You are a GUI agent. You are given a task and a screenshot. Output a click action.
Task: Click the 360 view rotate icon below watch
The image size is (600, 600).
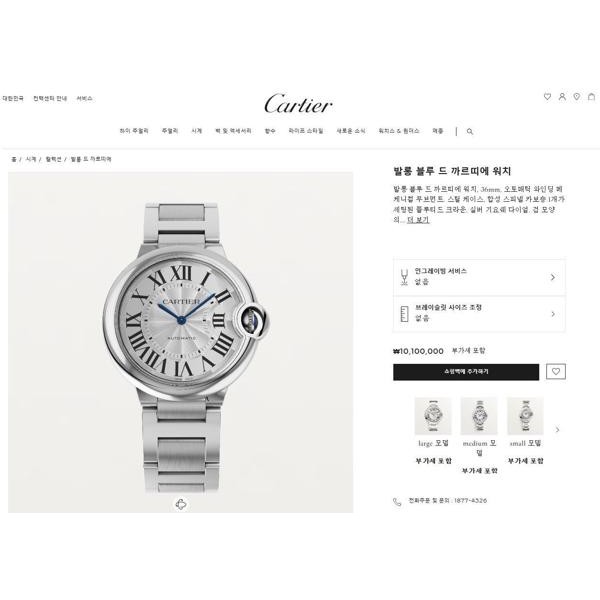click(181, 504)
